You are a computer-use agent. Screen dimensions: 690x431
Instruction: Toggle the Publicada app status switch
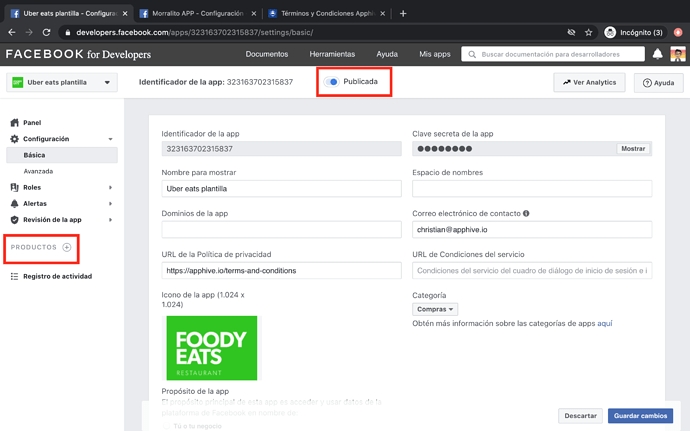(332, 82)
